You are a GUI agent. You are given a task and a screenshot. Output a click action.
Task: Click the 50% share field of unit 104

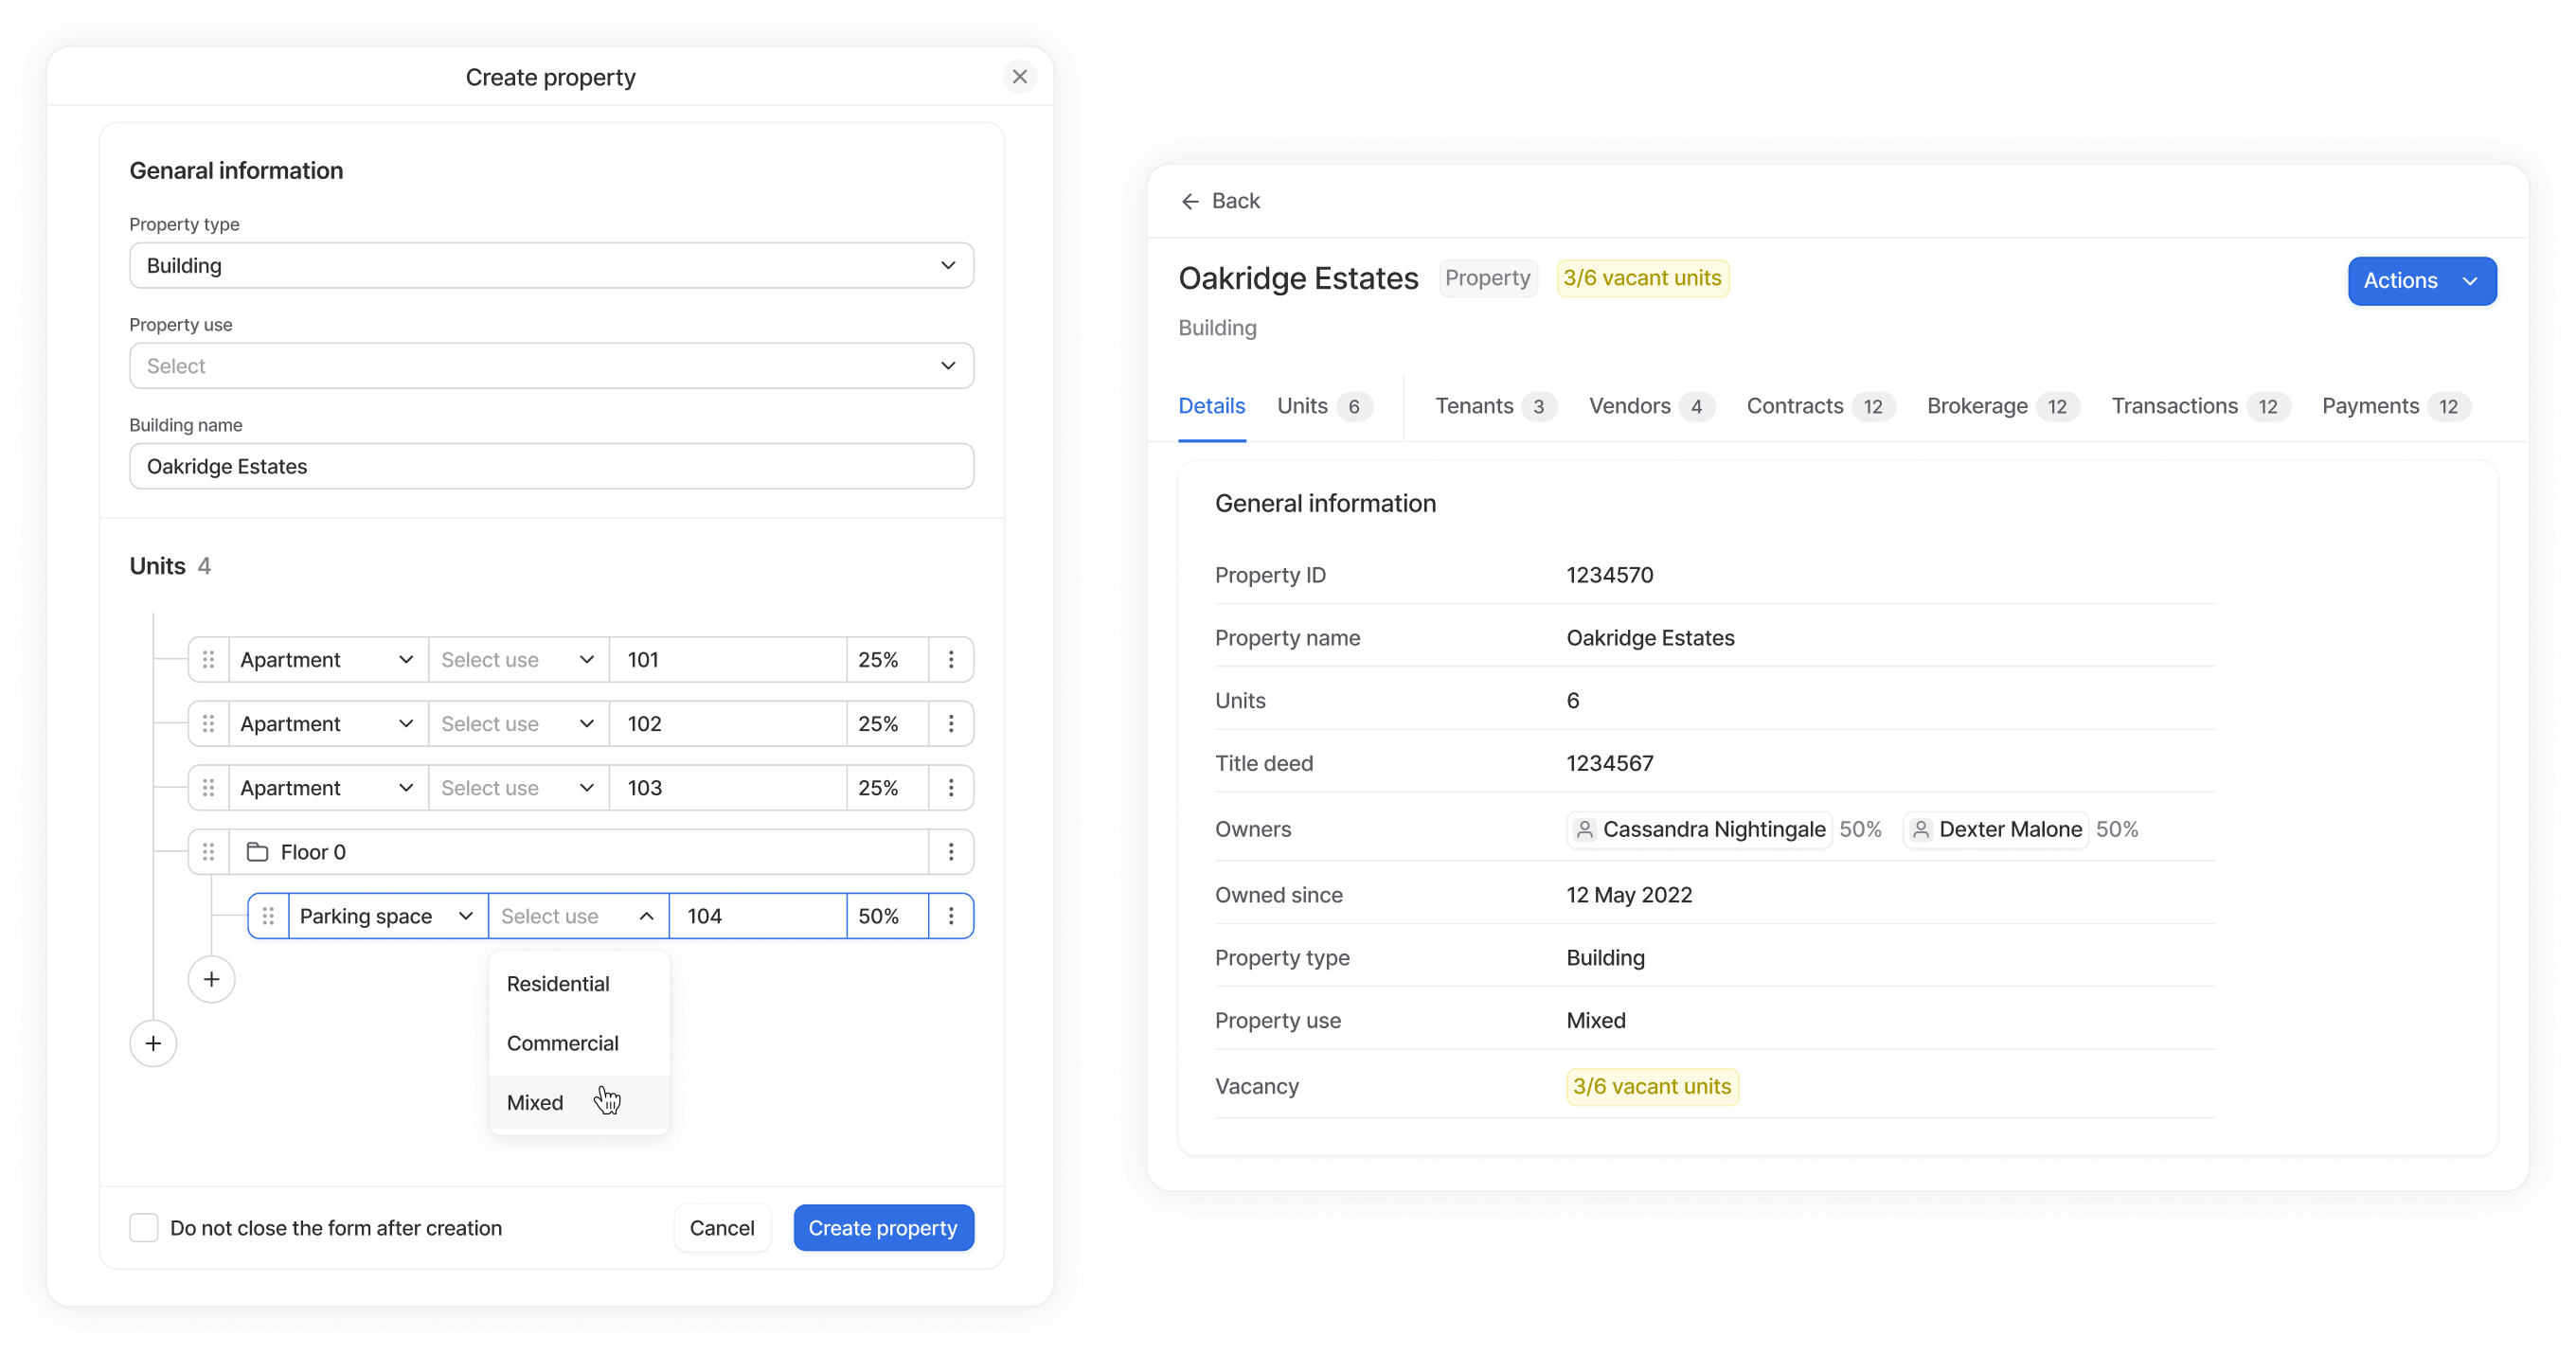click(887, 916)
